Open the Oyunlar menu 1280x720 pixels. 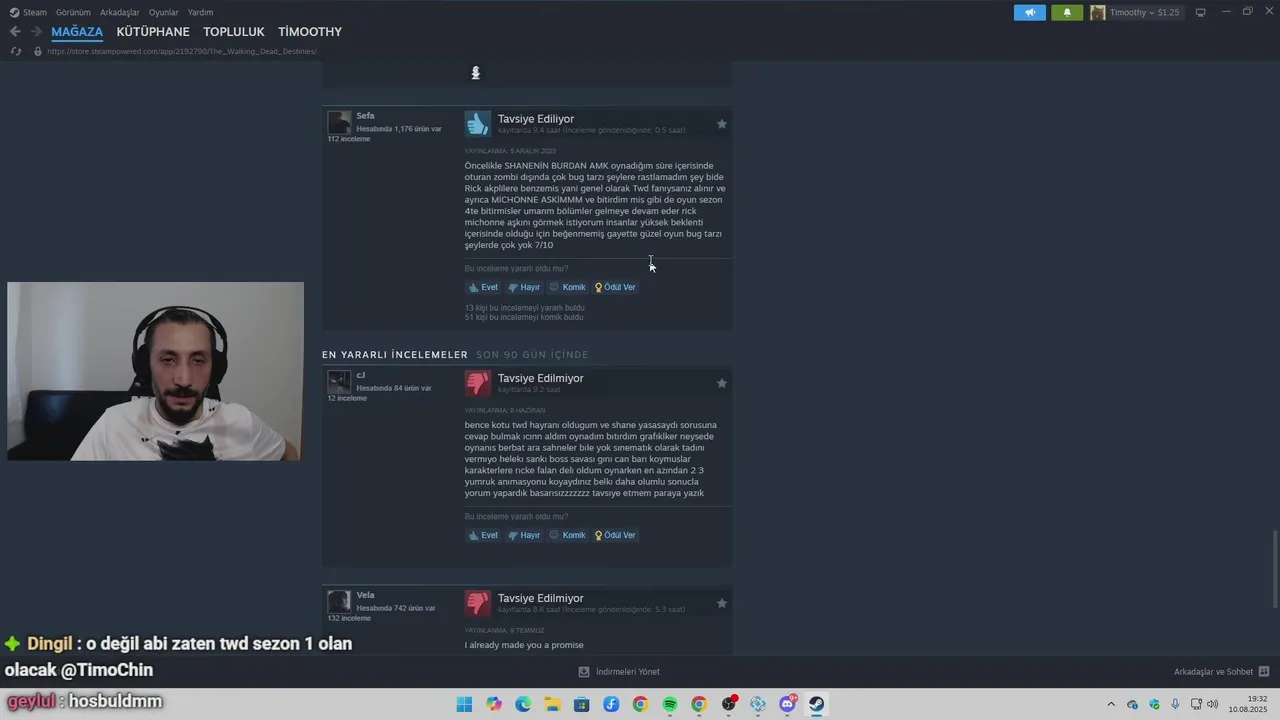coord(164,12)
